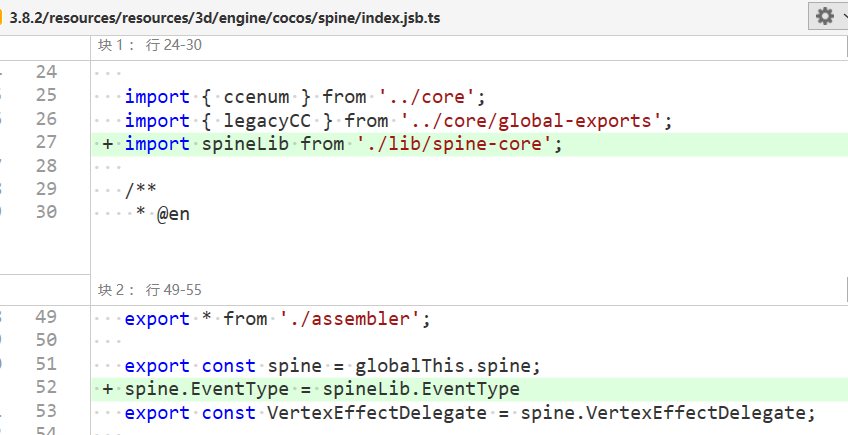Click the @en comment tag
This screenshot has height=435, width=848.
pos(173,213)
